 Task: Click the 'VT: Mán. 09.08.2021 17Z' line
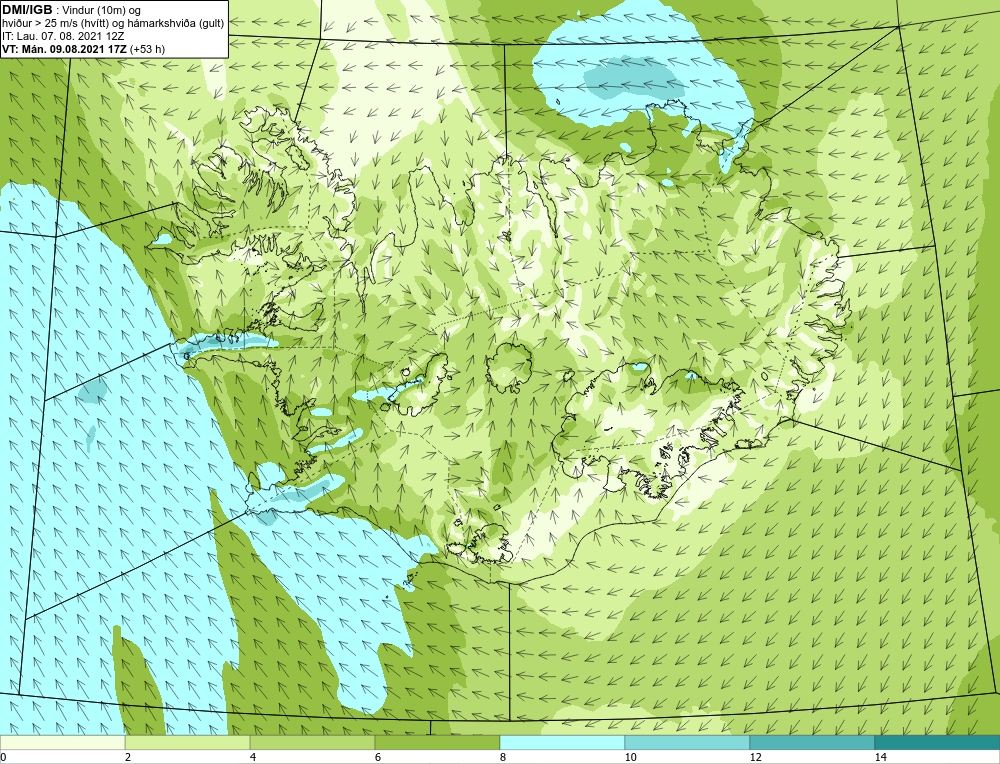64,48
